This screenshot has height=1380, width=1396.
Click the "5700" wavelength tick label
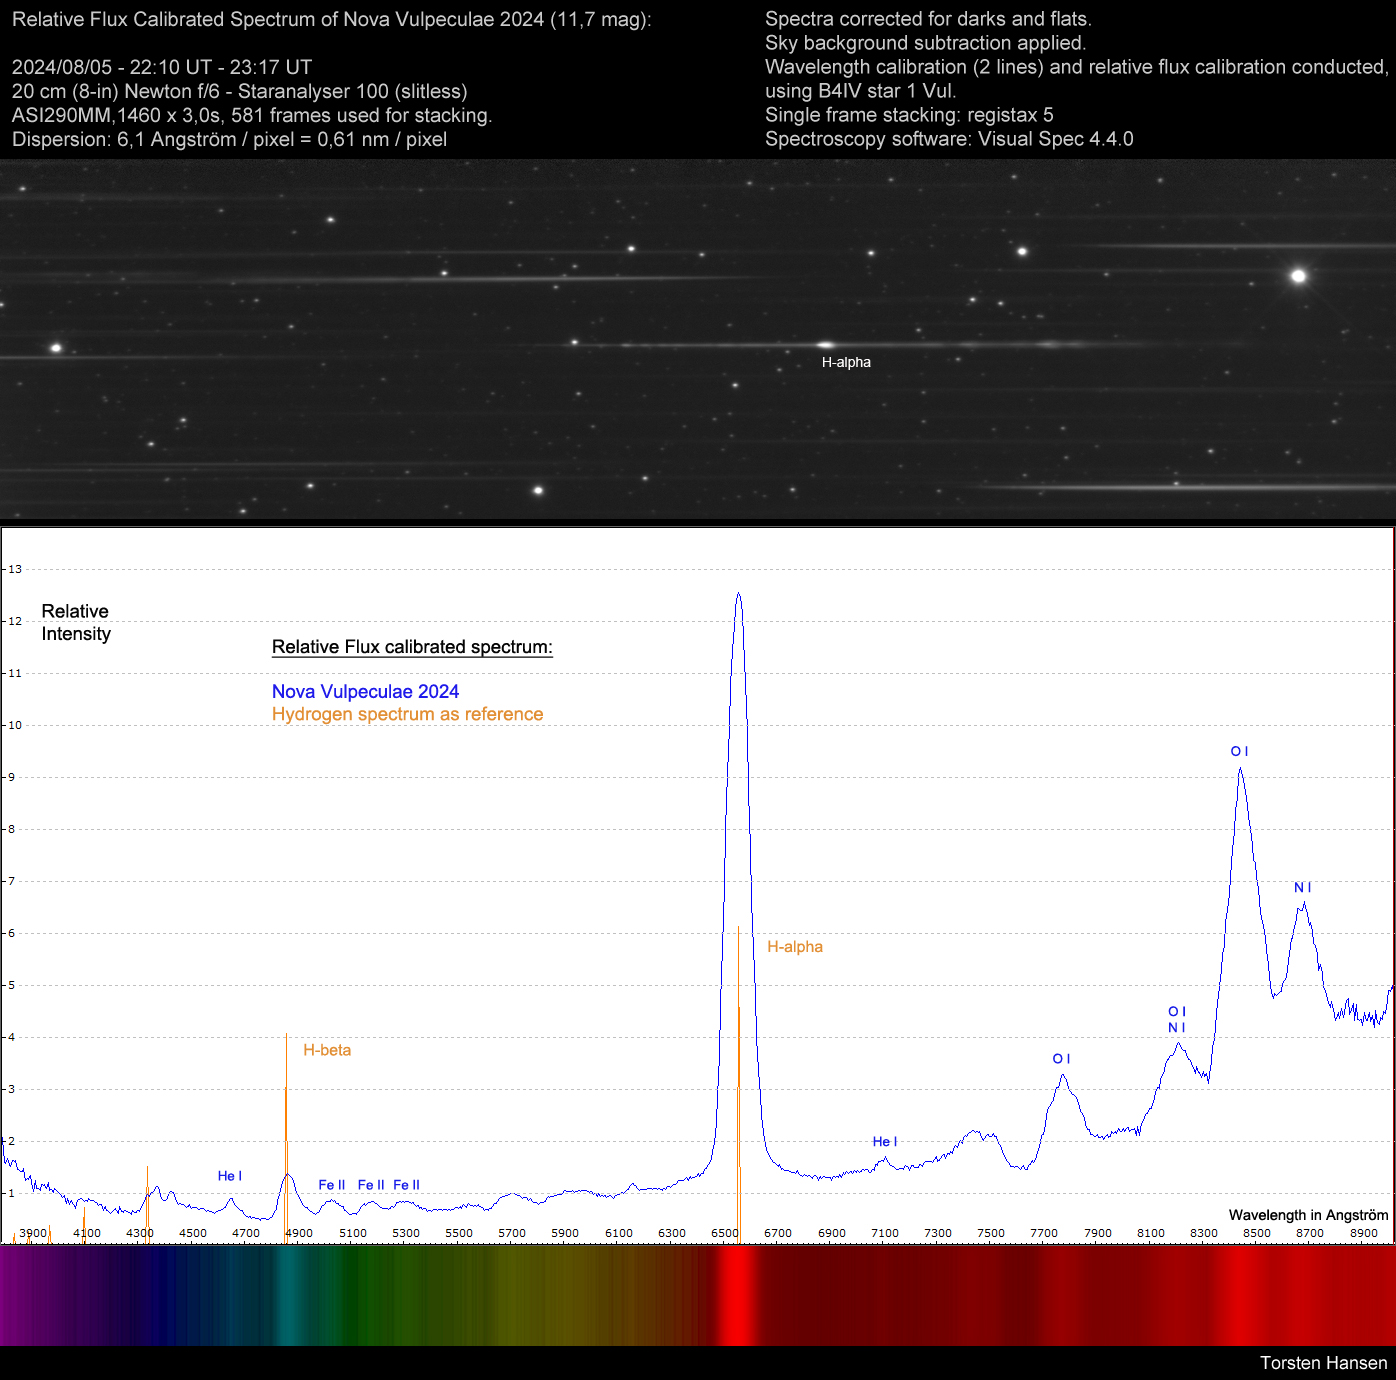(512, 1233)
